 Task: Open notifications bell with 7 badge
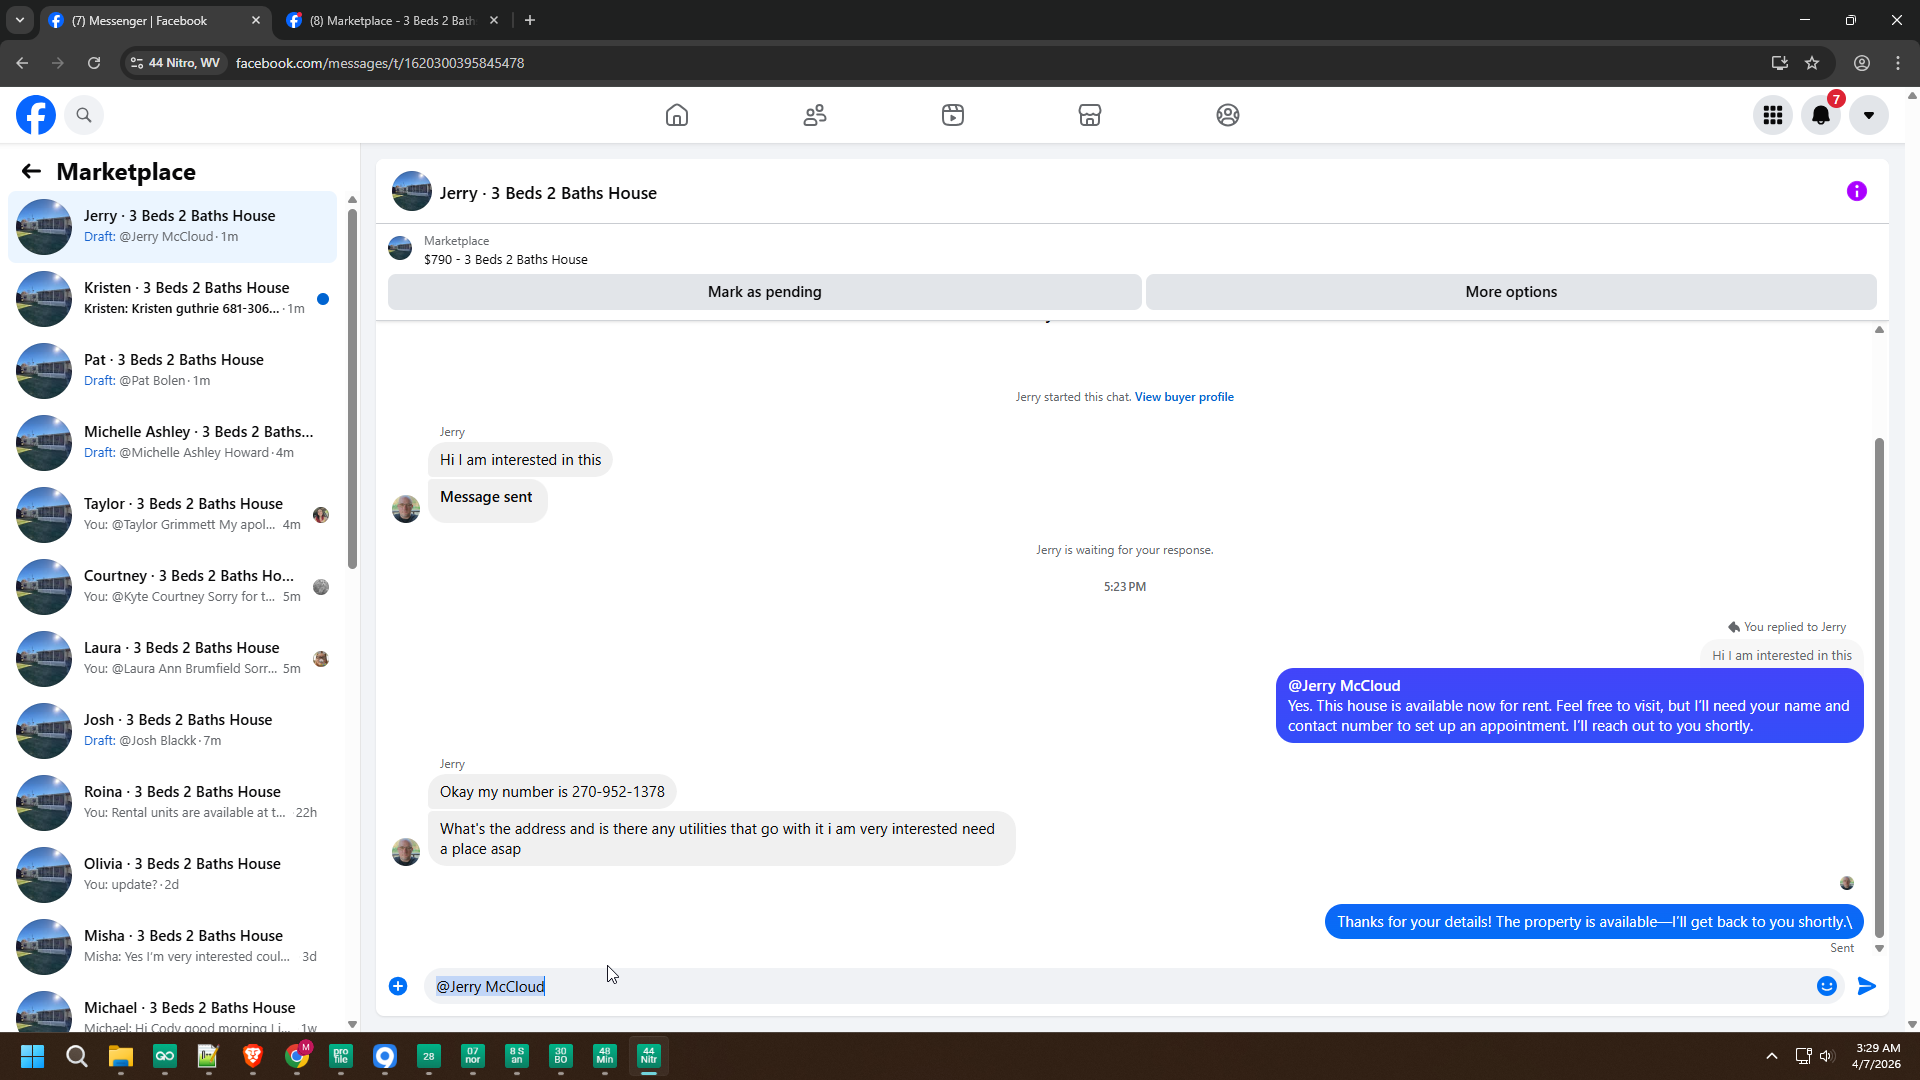(1821, 115)
